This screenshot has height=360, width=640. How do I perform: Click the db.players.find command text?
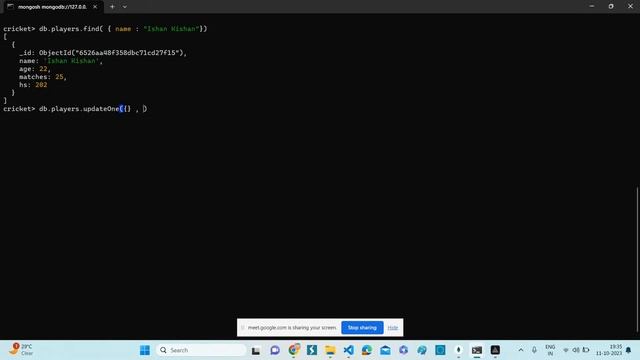123,29
